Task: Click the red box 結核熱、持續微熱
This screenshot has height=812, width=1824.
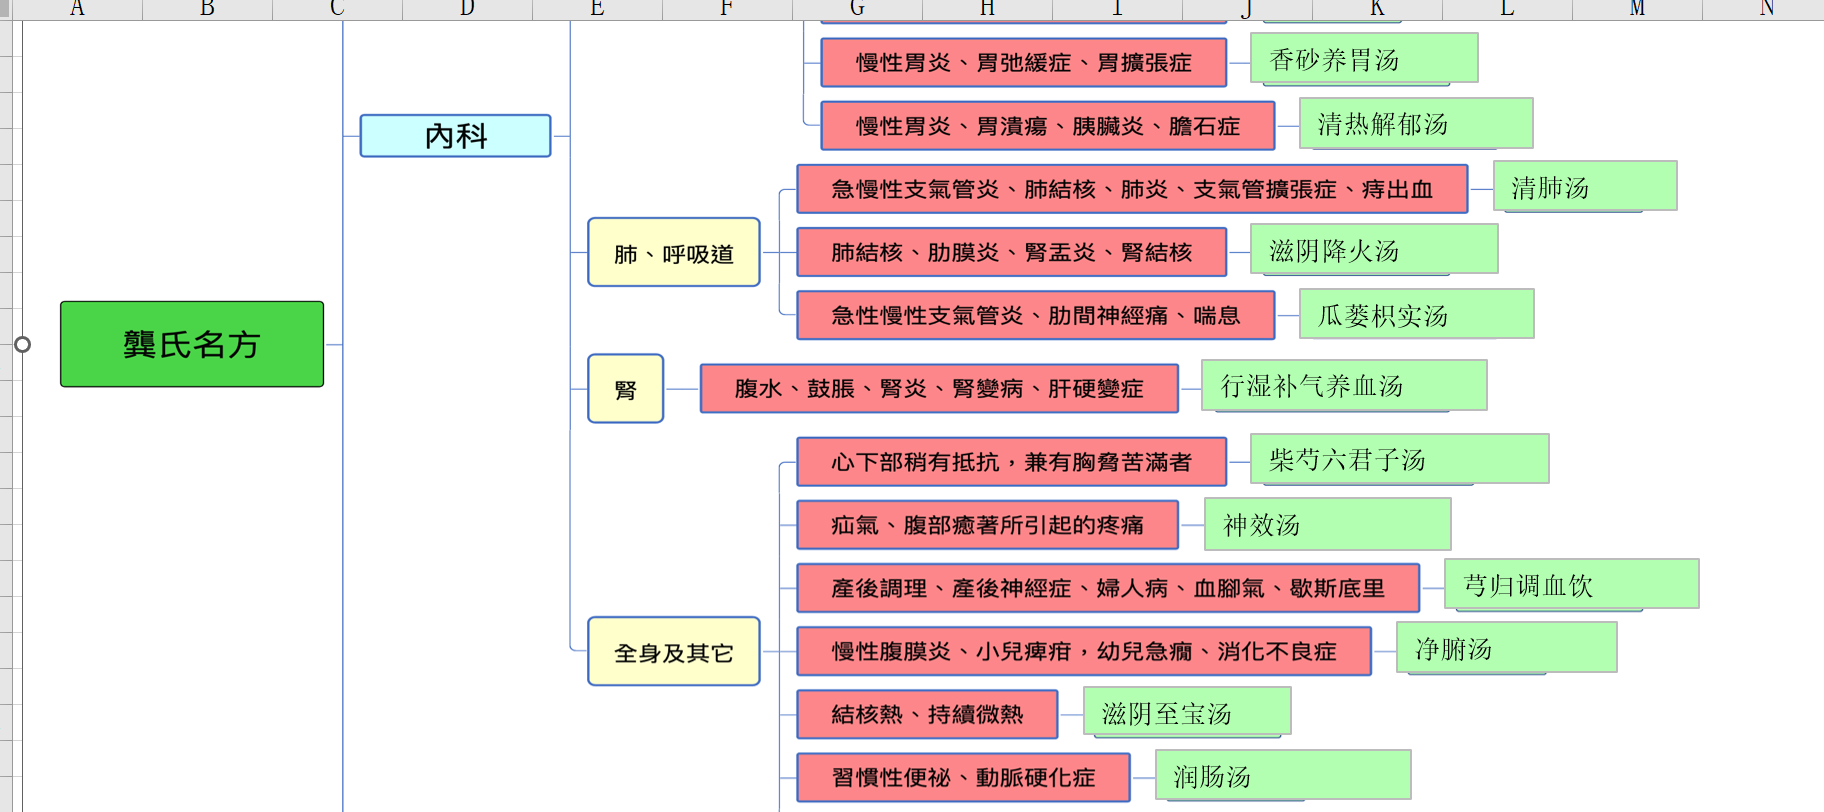Action: pos(927,714)
